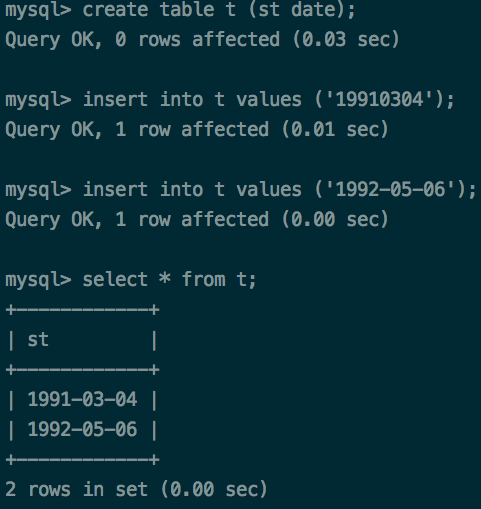Click the '2 rows in set (0.00 sec)' line

pyautogui.click(x=136, y=490)
